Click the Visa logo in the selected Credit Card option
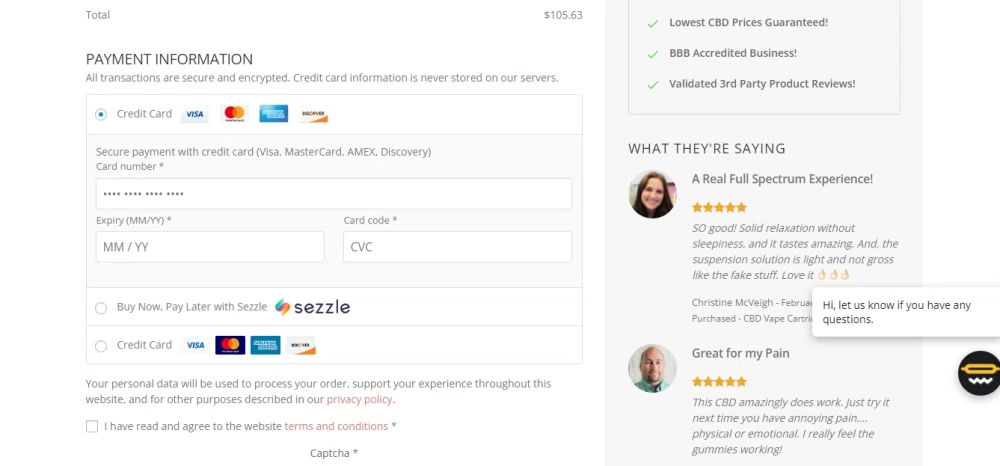The image size is (1000, 466). point(195,114)
